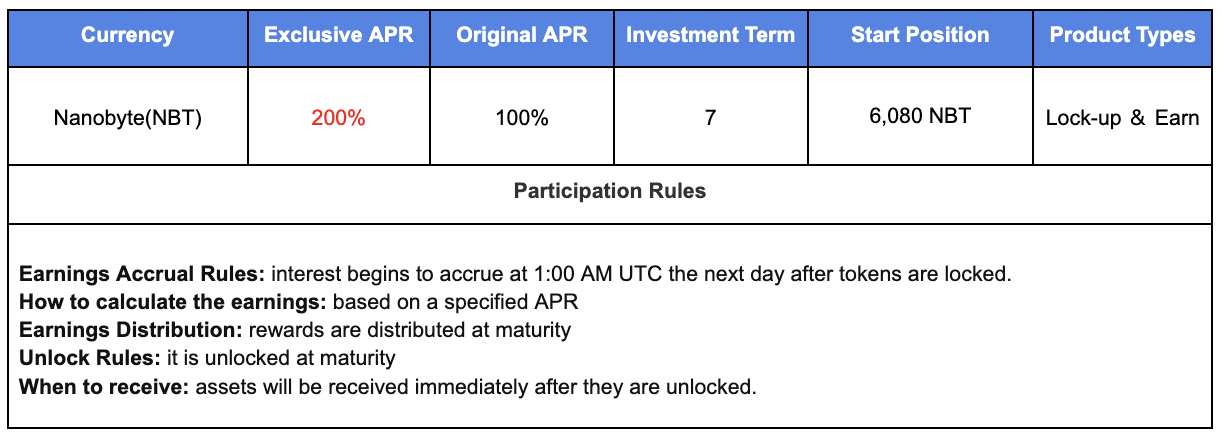Click the bold Earnings Accrual Rules label
This screenshot has width=1222, height=438.
click(142, 273)
